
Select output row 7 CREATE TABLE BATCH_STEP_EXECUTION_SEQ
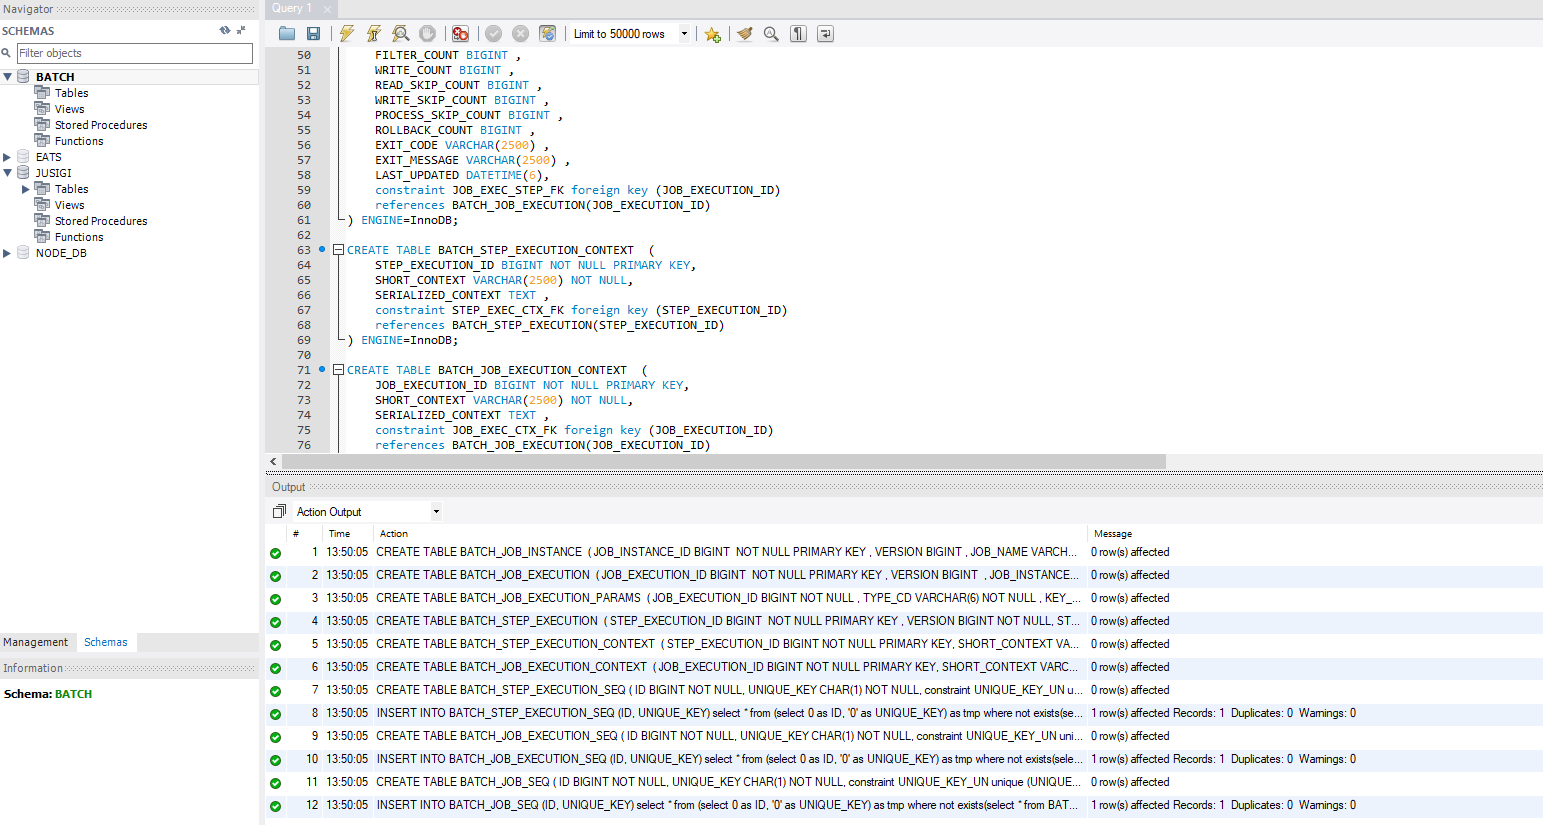904,690
